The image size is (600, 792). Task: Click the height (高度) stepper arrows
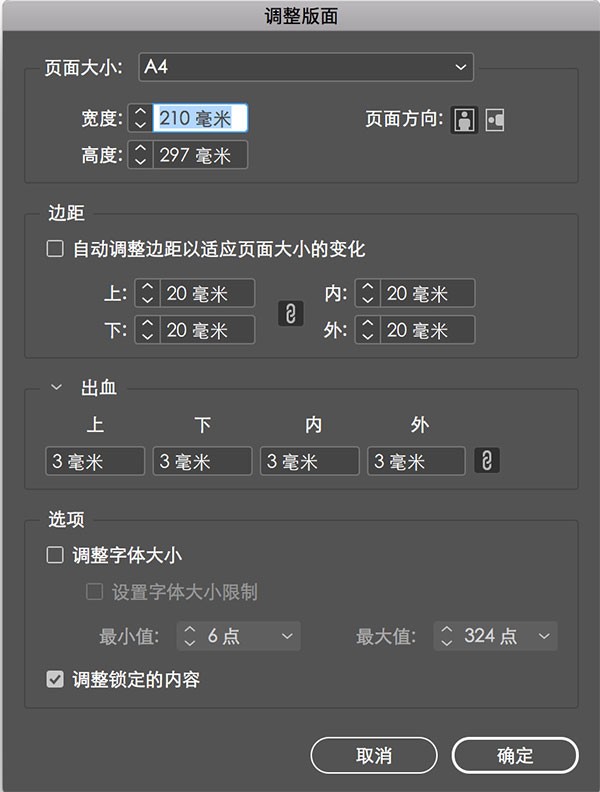[141, 155]
